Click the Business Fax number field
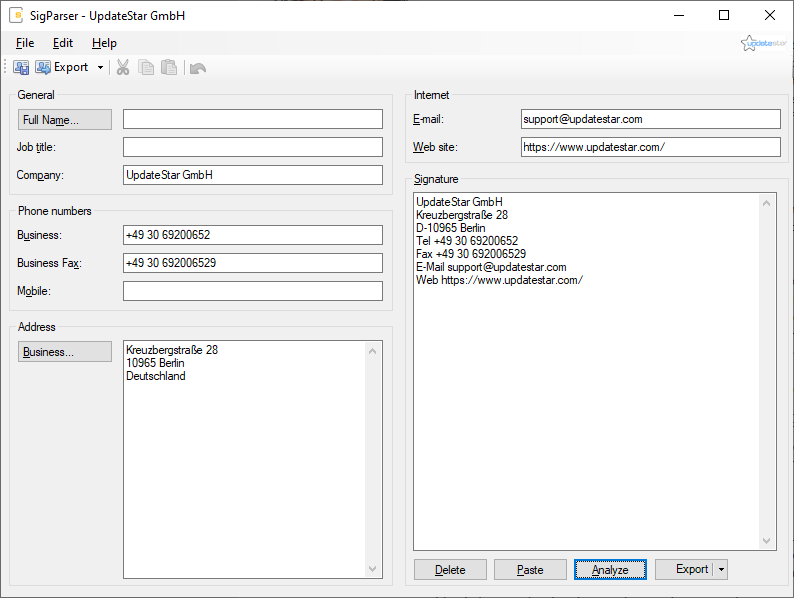Viewport: 794px width, 598px height. tap(253, 263)
